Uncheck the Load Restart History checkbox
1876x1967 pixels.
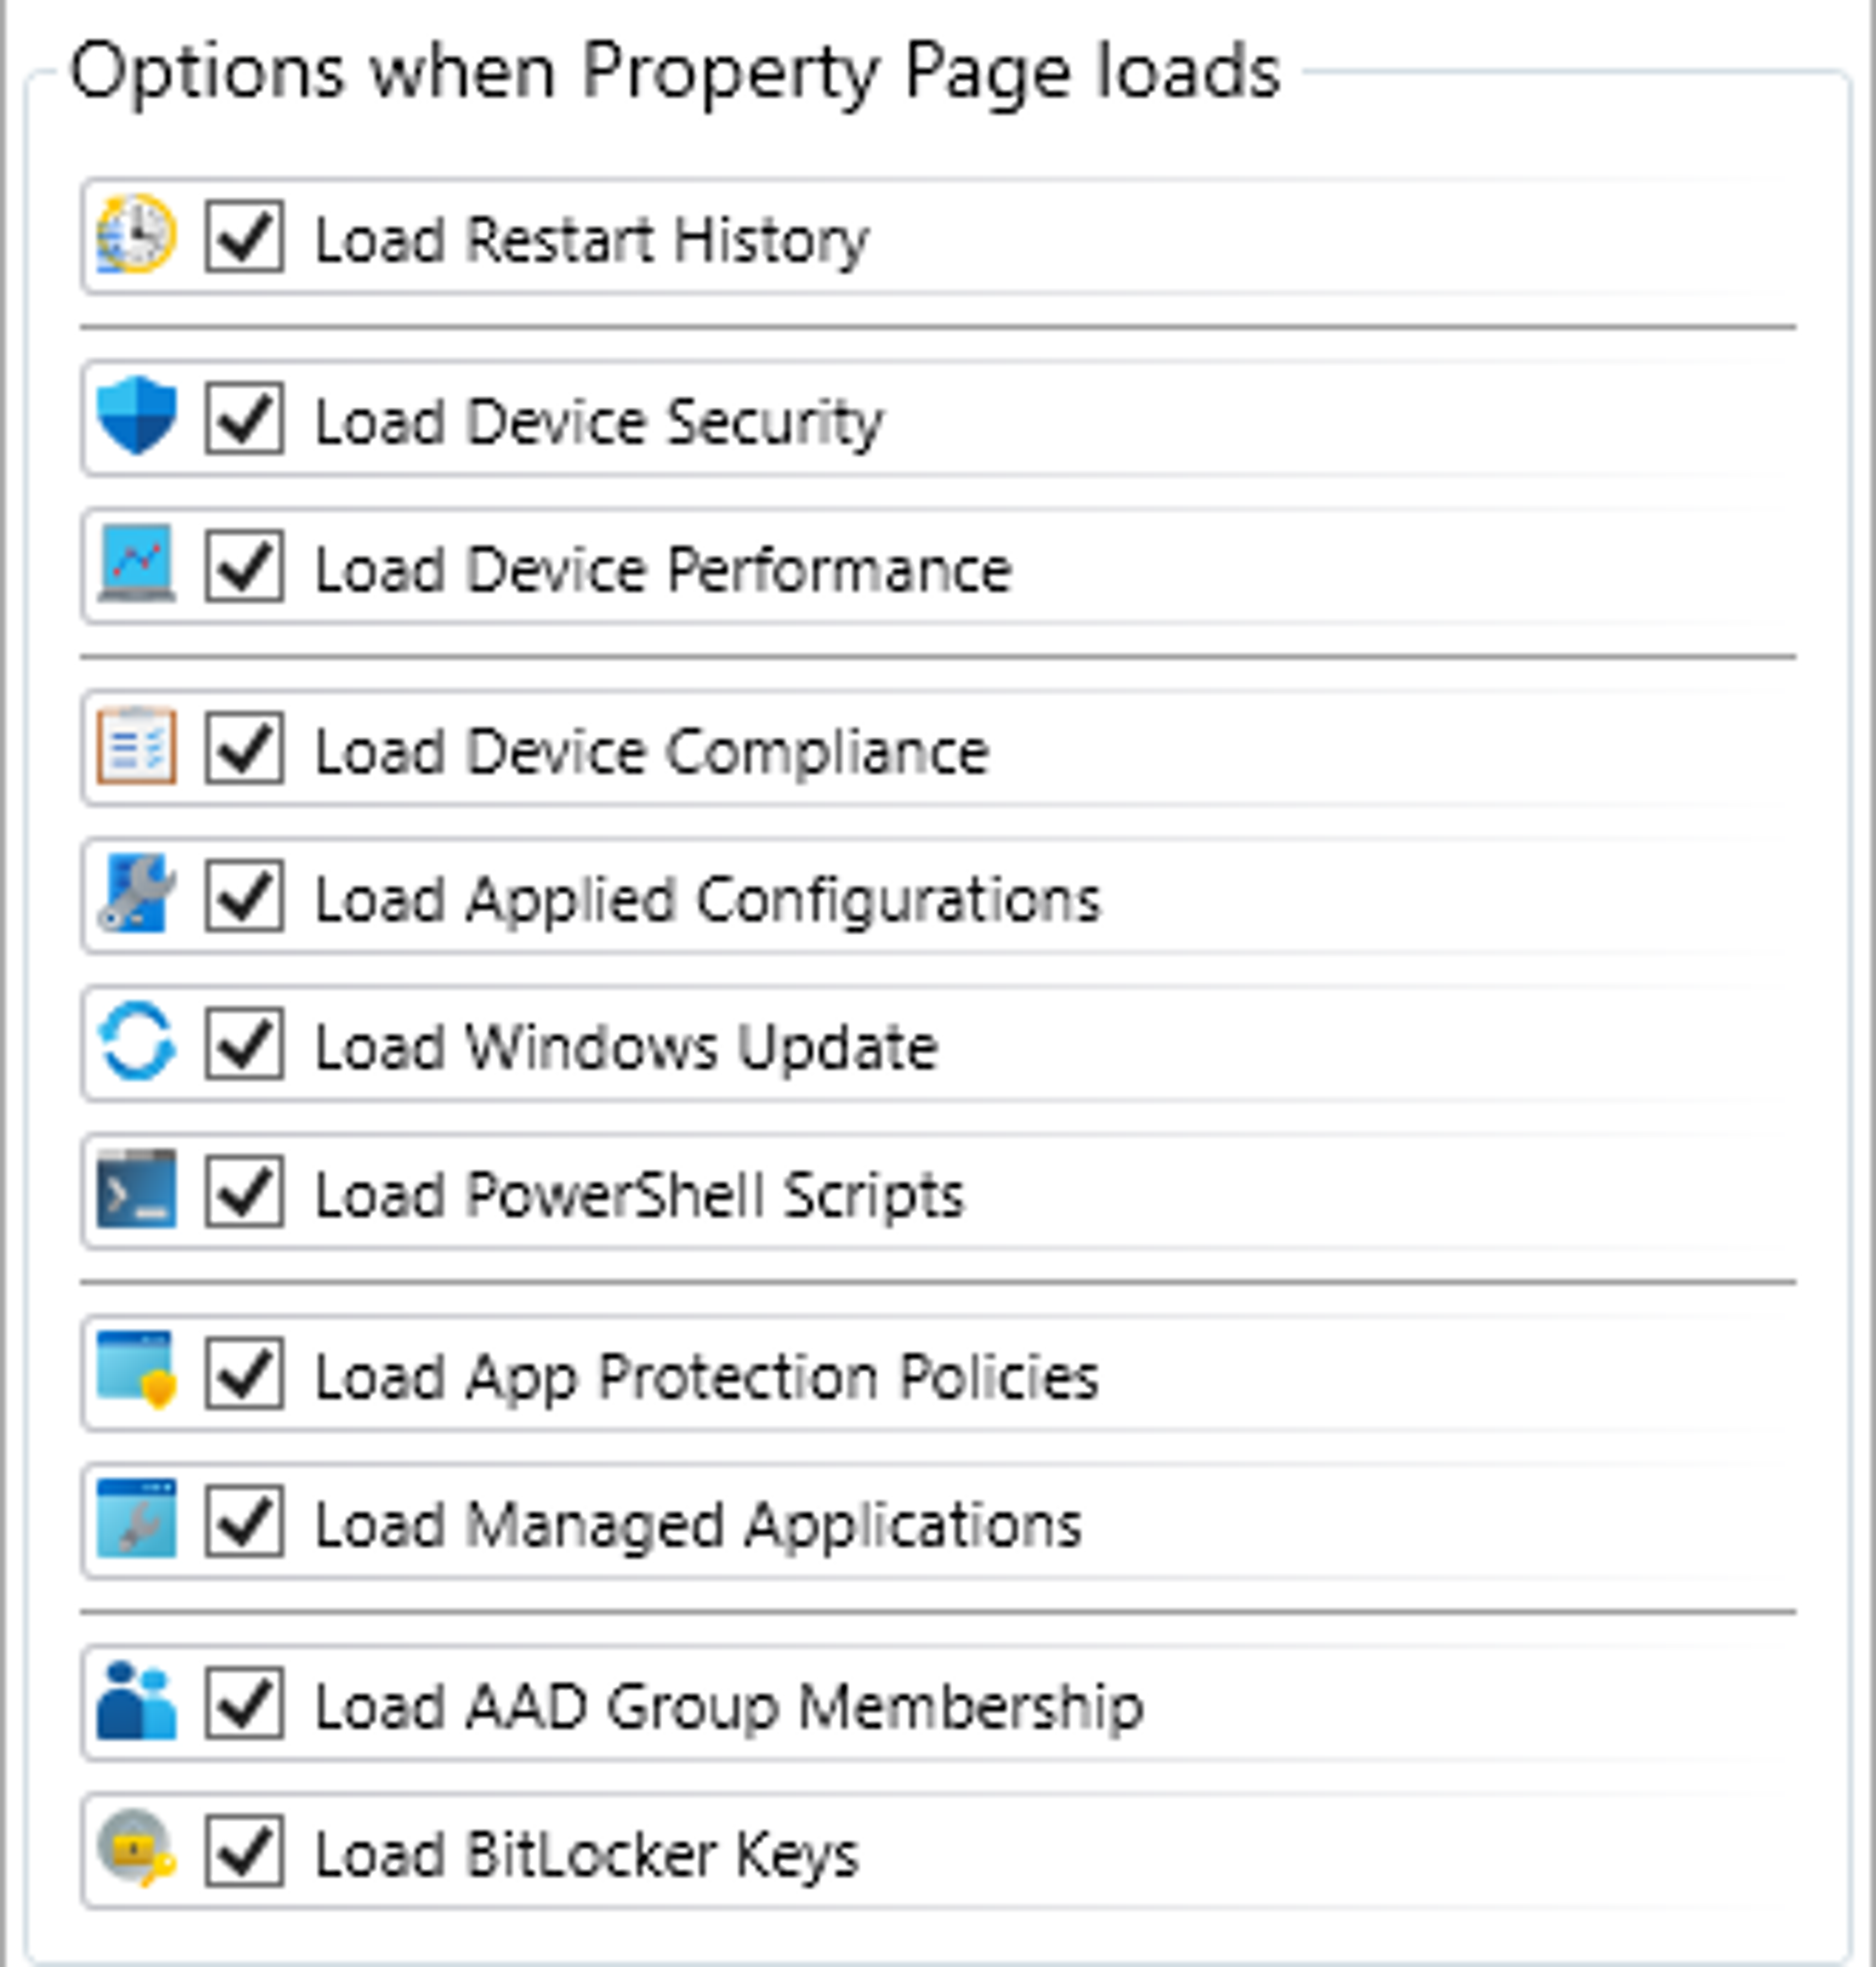pos(244,236)
